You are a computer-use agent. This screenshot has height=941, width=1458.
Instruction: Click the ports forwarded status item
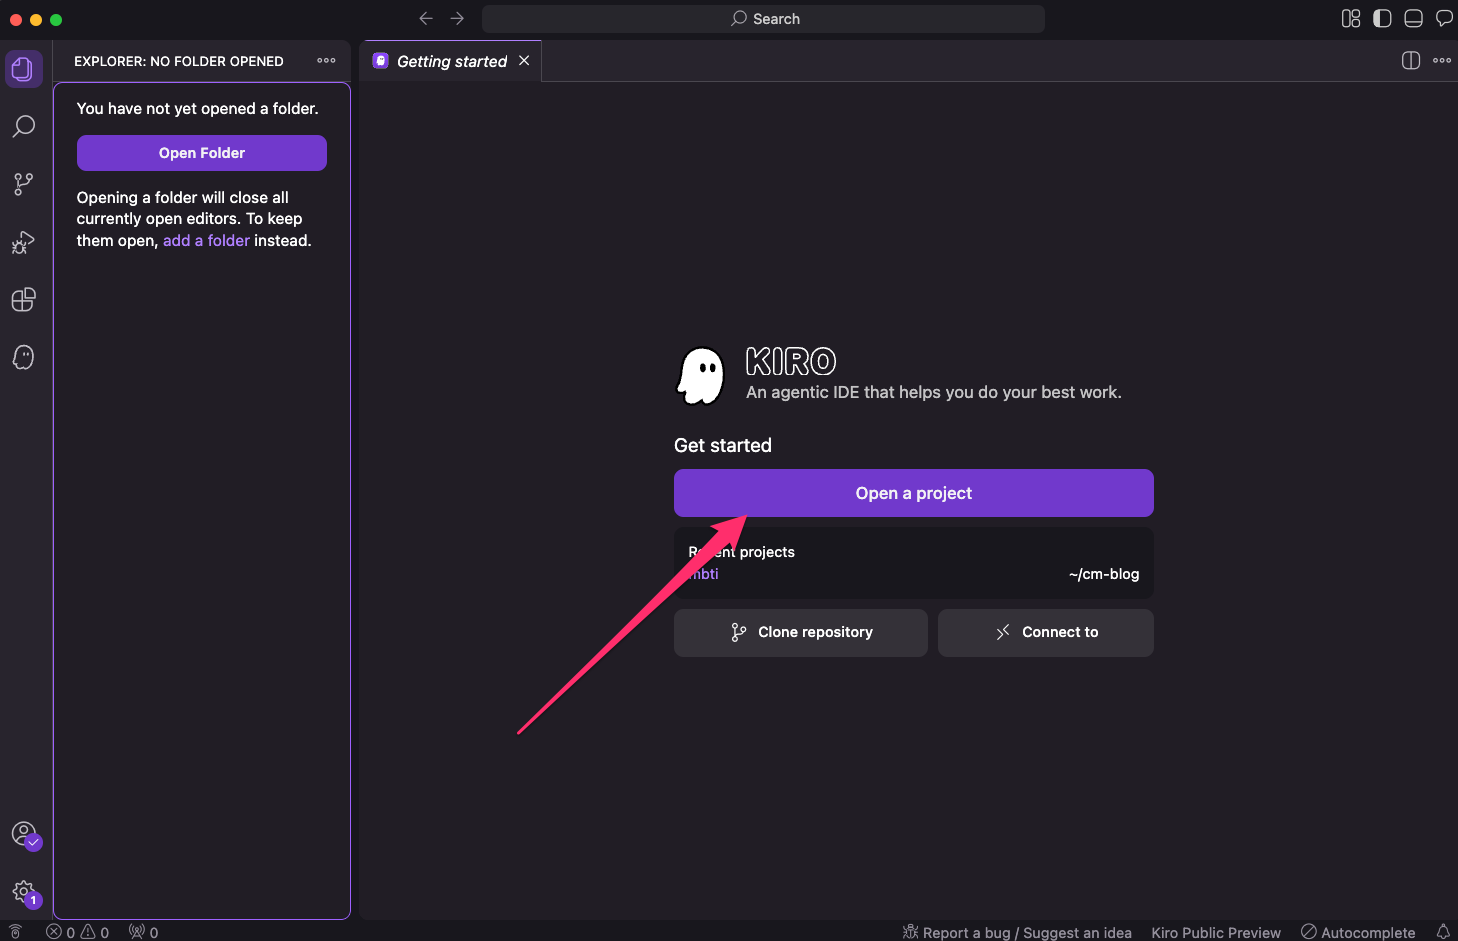point(143,932)
